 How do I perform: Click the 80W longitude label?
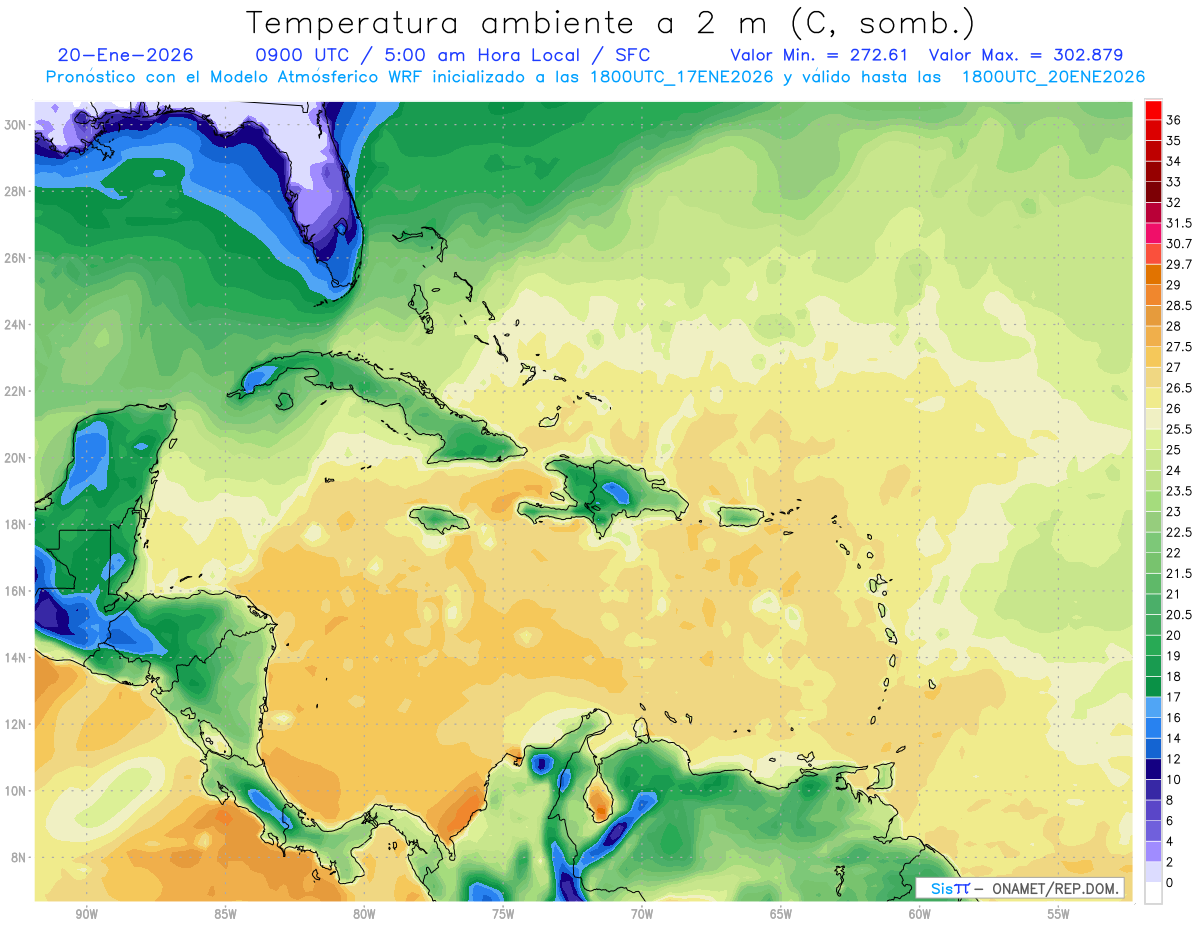pos(364,914)
